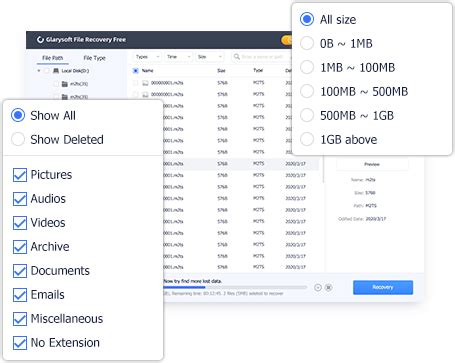Choose the 1MB ~ 100MB size option
This screenshot has height=363, width=455.
click(307, 67)
